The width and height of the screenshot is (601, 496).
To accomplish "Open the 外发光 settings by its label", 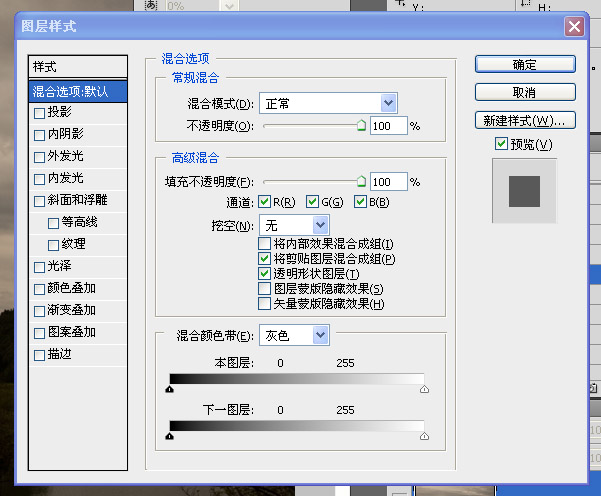I will [x=65, y=156].
